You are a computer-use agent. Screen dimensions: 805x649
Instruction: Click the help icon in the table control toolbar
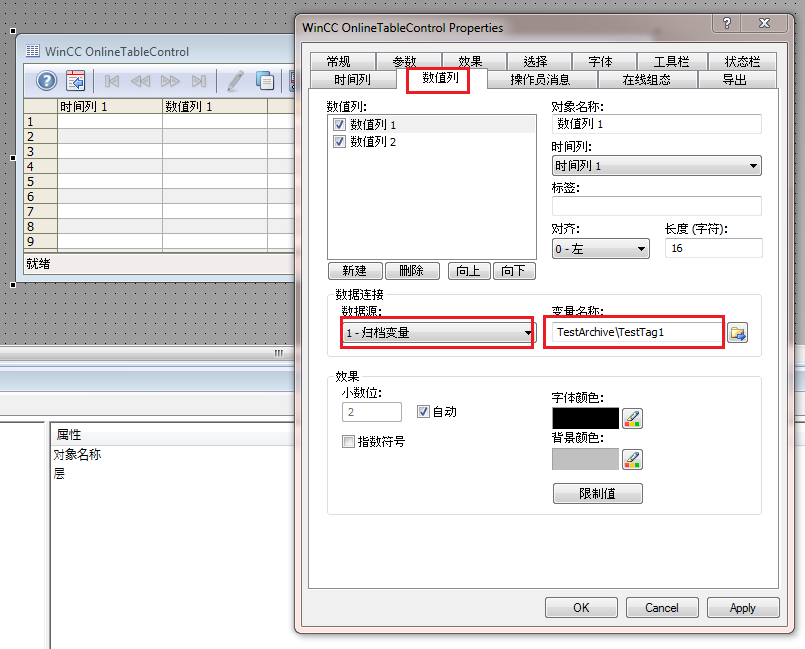(46, 81)
